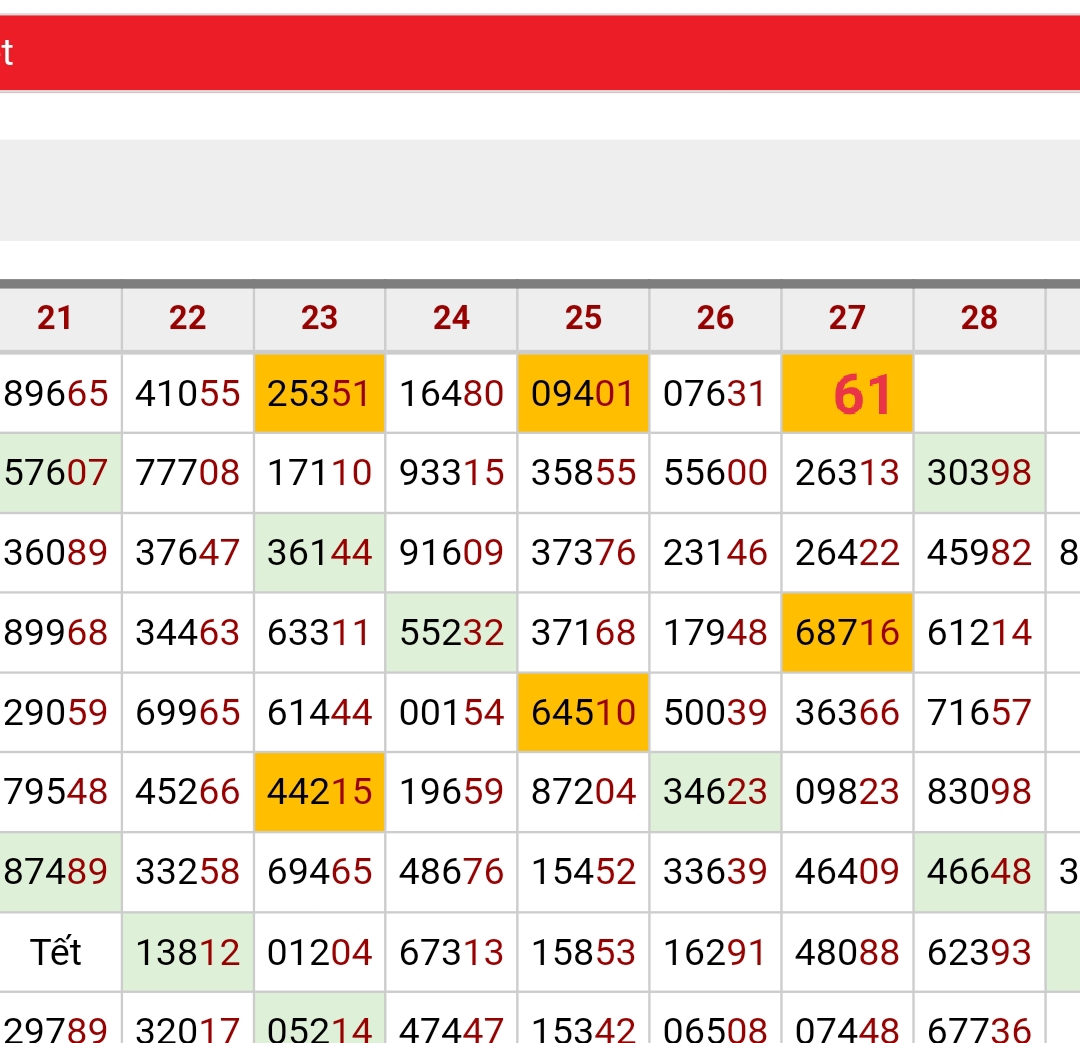
Task: Select column header 23
Action: point(319,318)
